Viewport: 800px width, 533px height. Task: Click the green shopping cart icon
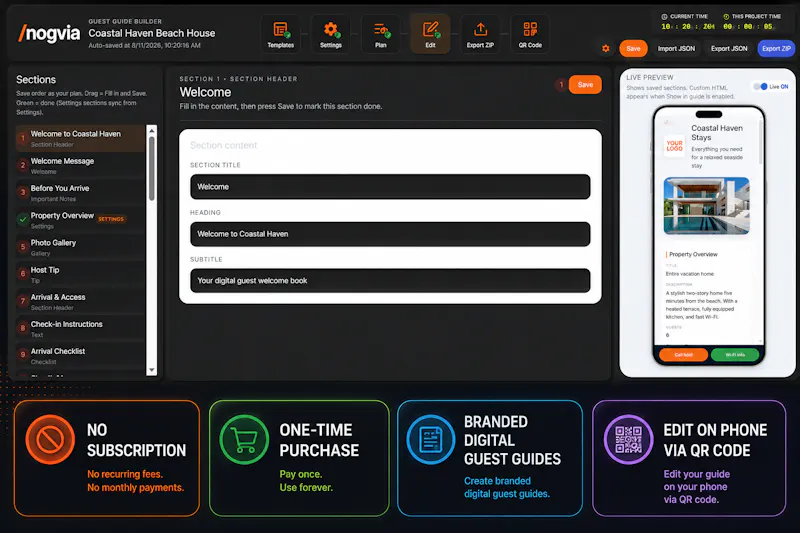[244, 439]
